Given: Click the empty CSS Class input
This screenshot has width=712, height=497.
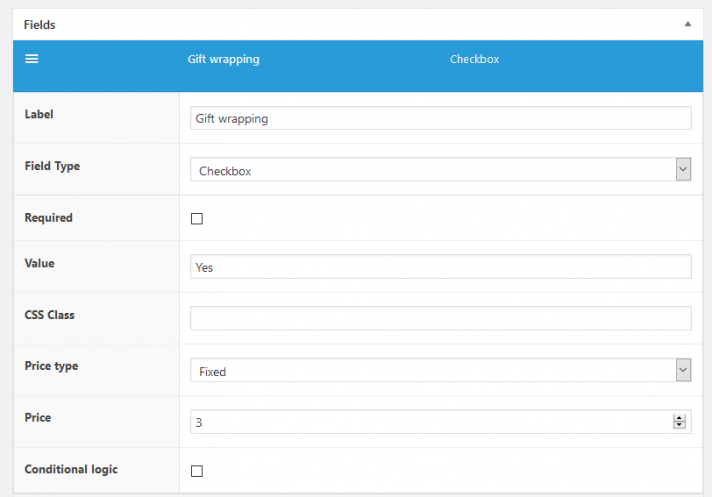Looking at the screenshot, I should 440,318.
